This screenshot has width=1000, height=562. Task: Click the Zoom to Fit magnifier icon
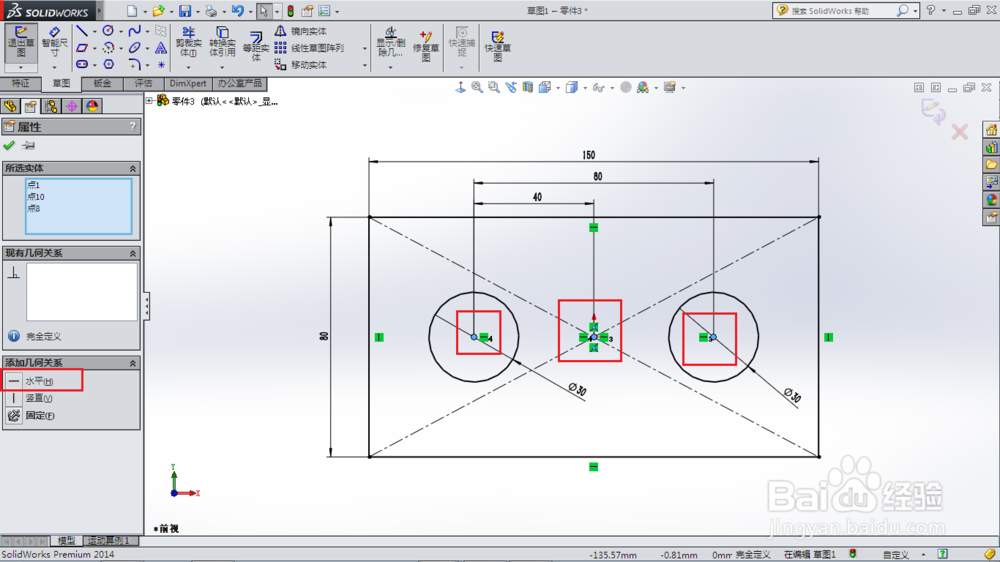477,87
